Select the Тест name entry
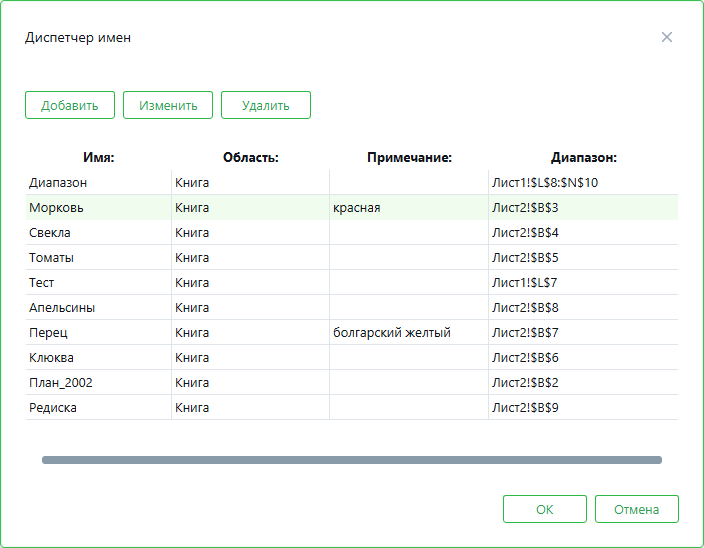Screen dimensions: 704x548 coord(42,283)
